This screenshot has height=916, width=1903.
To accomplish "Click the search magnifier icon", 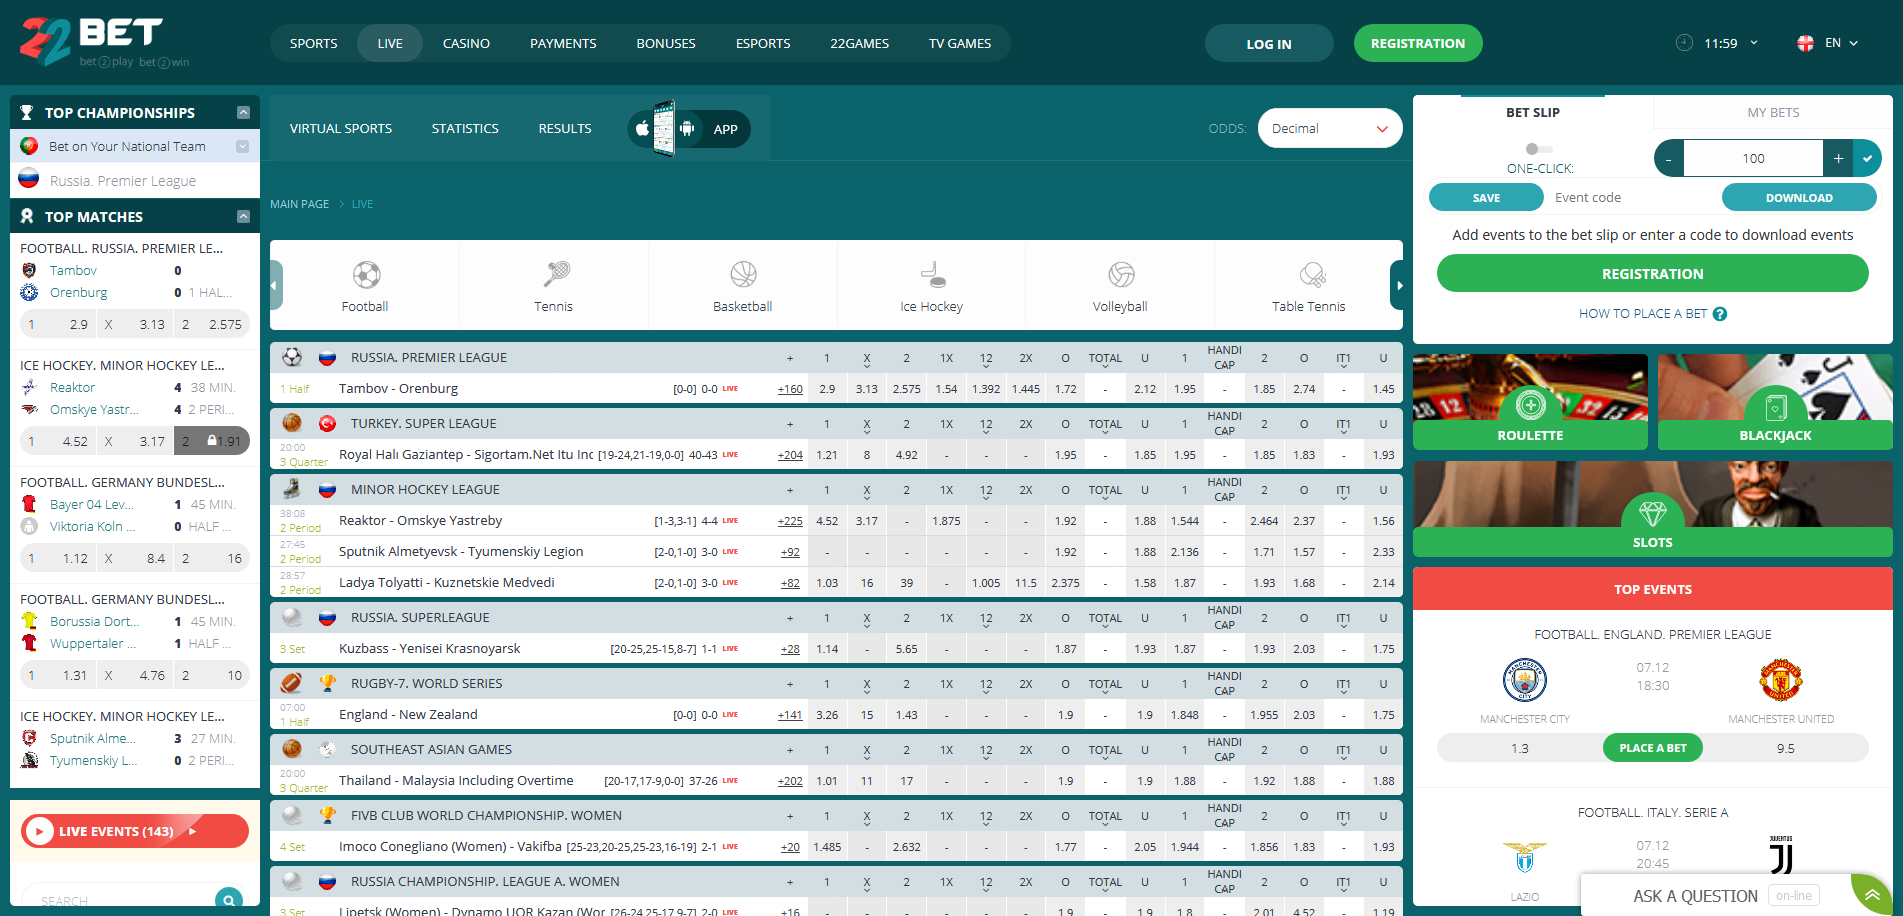I will click(229, 900).
